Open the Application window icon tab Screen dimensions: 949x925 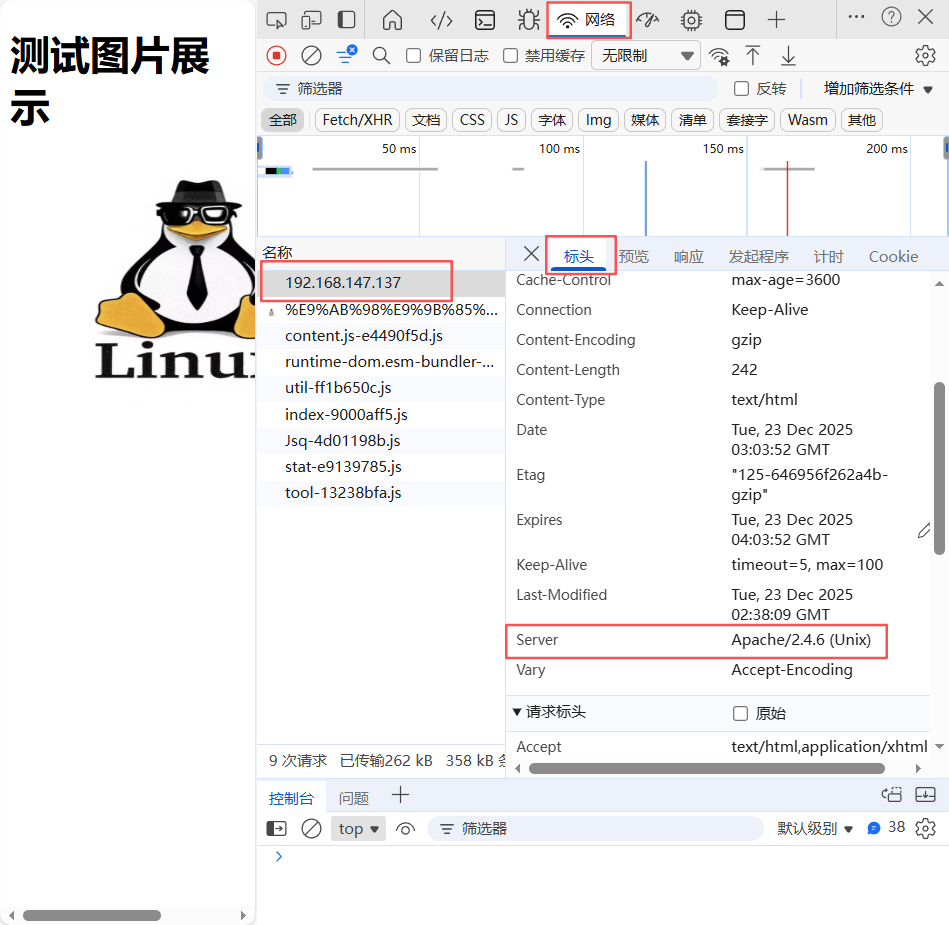(x=735, y=20)
